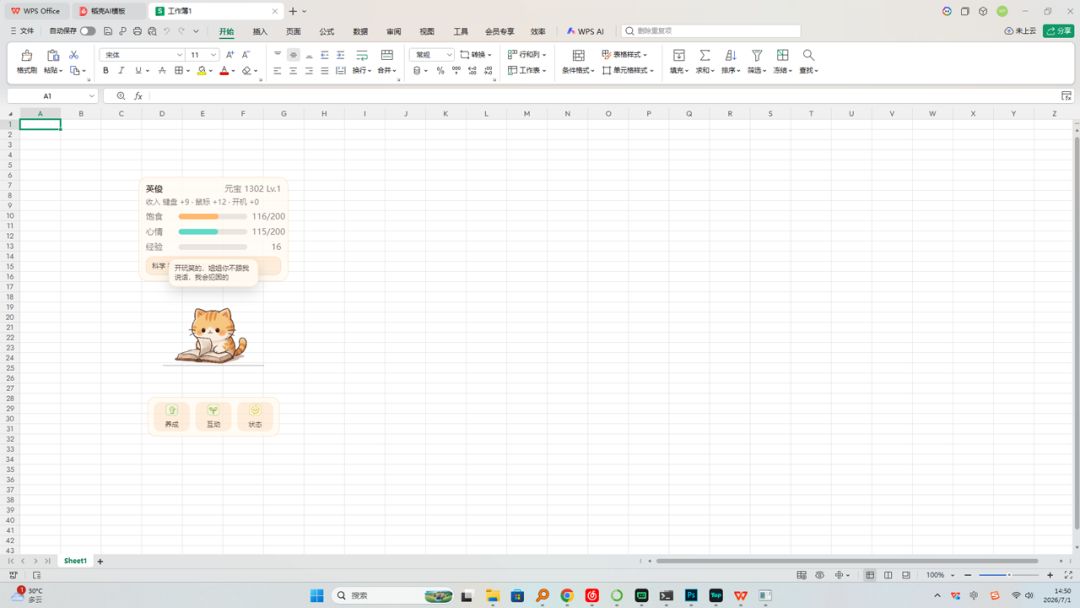Add a new sheet with plus button
Image resolution: width=1080 pixels, height=608 pixels.
tap(100, 561)
